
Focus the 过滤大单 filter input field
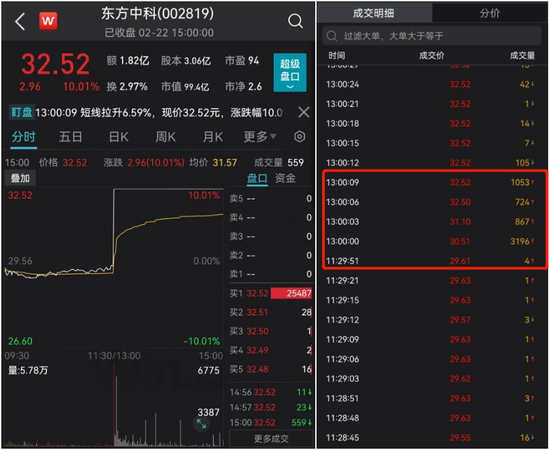(432, 36)
